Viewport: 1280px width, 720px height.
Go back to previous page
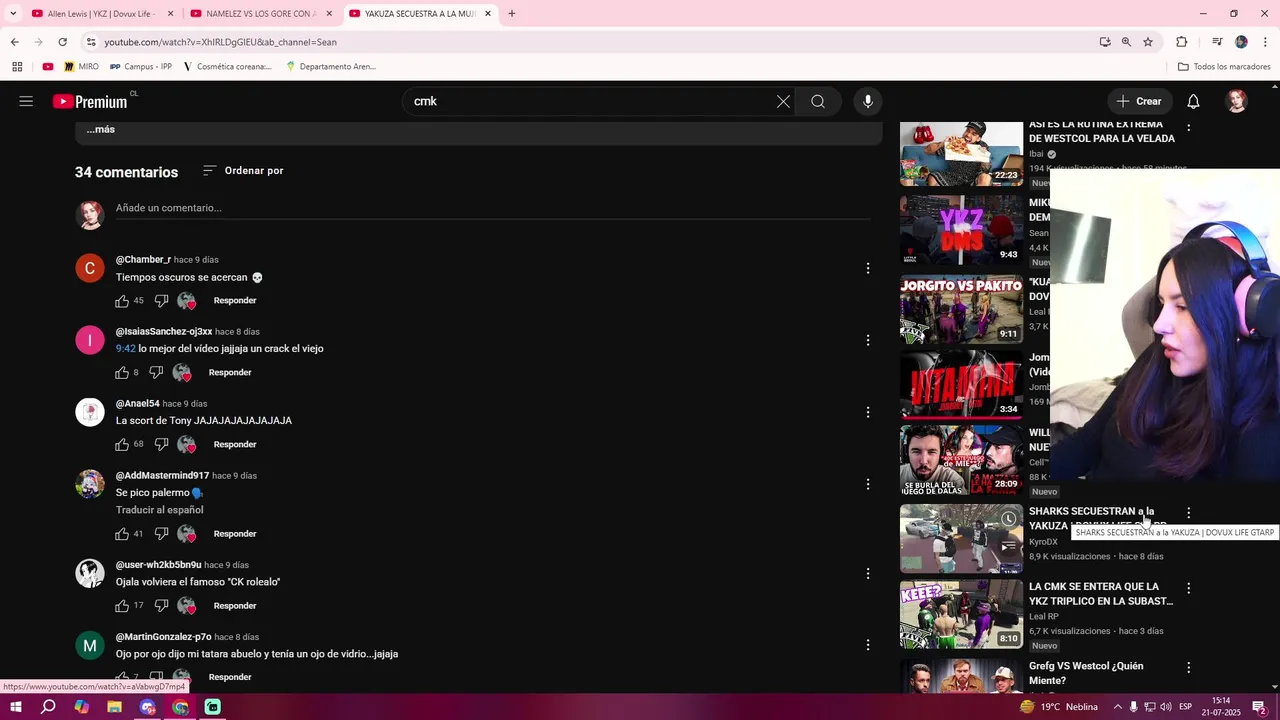coord(14,42)
